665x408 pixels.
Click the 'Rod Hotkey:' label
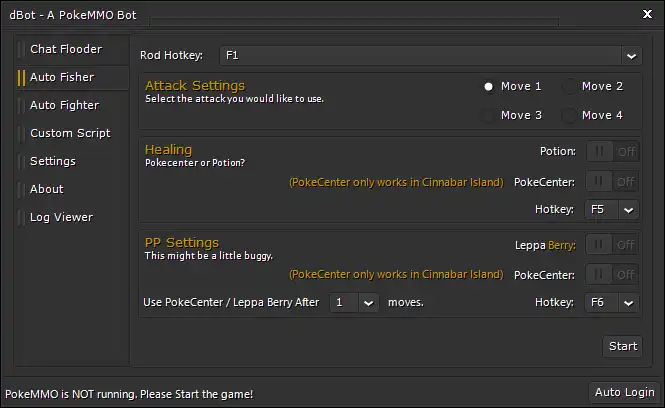(171, 56)
